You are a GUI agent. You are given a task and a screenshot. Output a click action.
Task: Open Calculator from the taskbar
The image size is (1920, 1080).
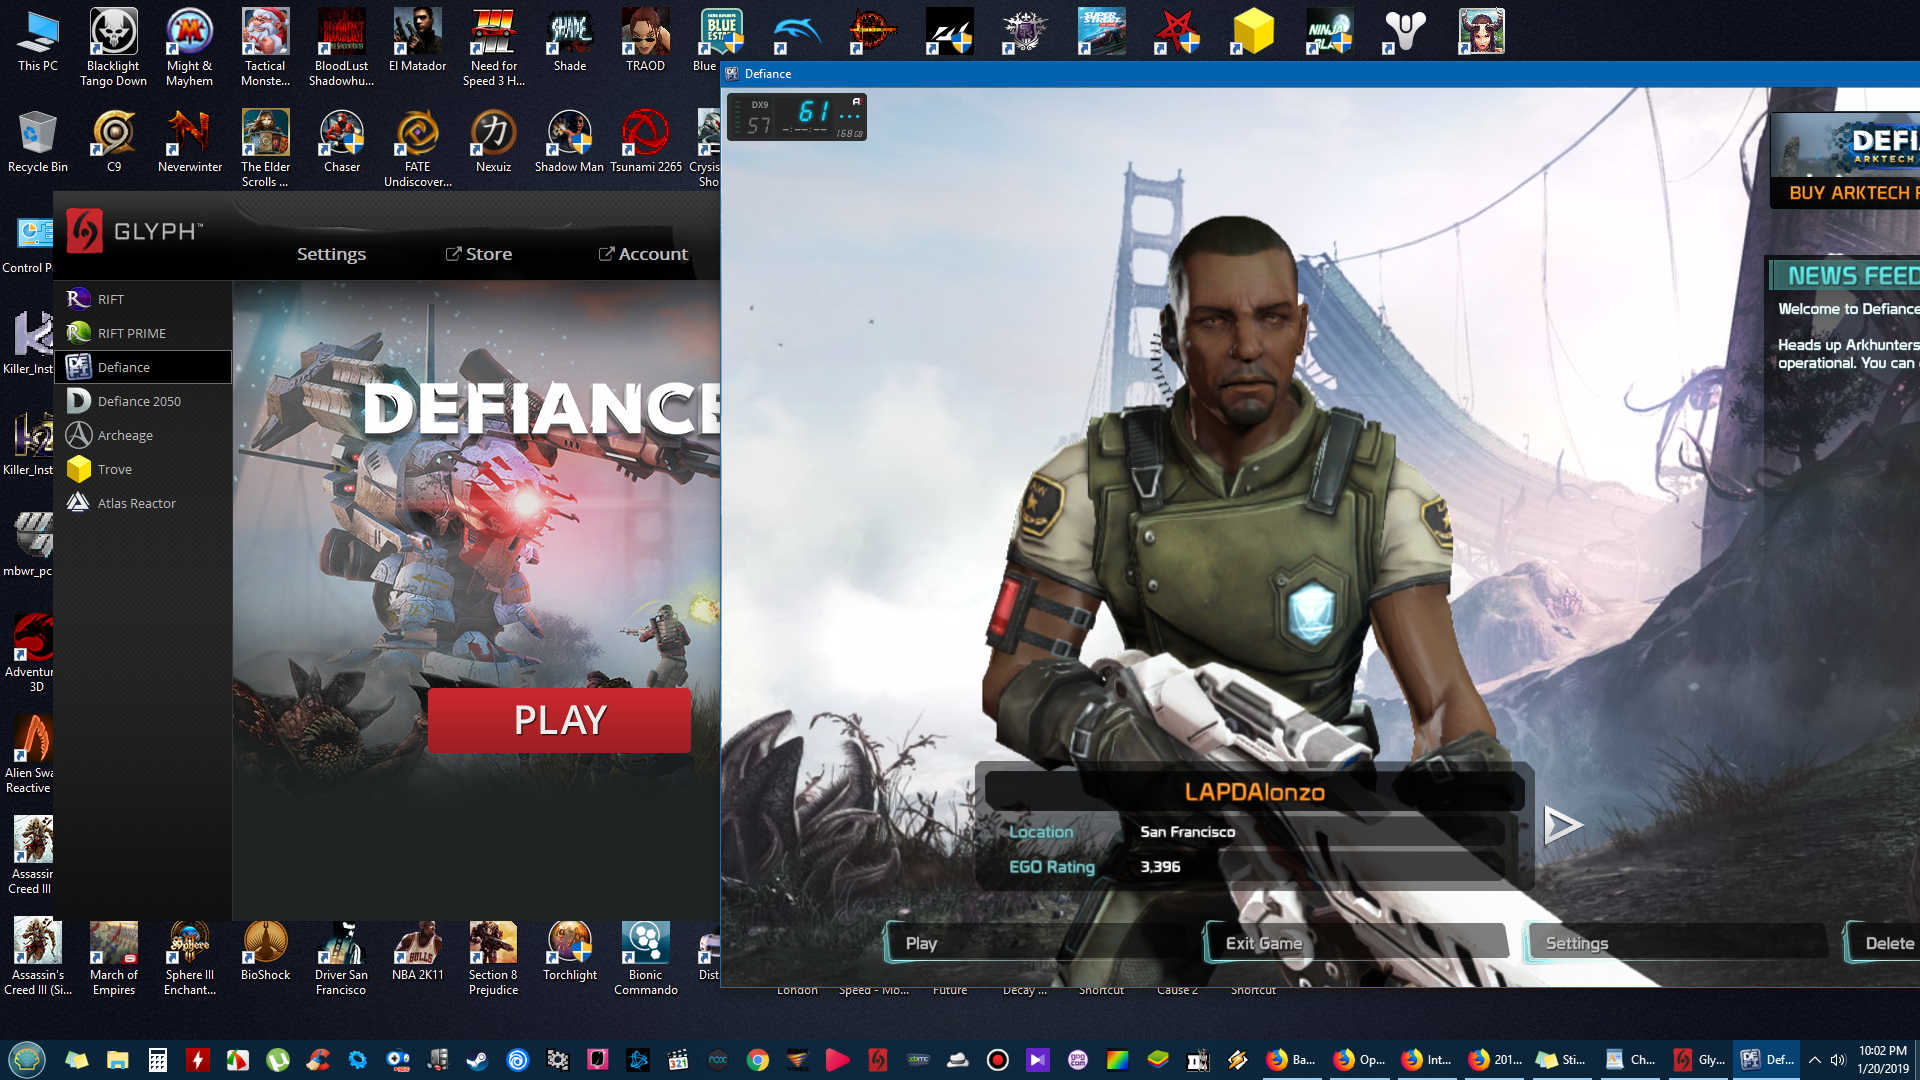pyautogui.click(x=157, y=1060)
